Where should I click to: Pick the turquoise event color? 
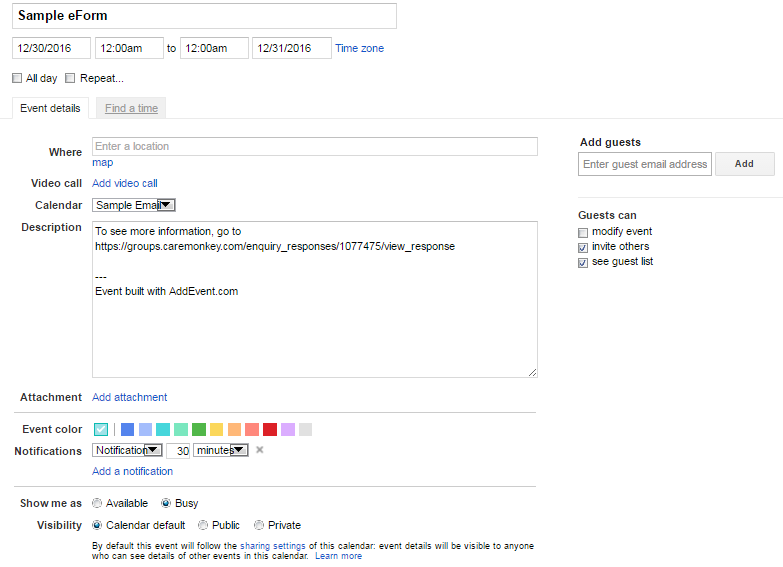click(163, 429)
